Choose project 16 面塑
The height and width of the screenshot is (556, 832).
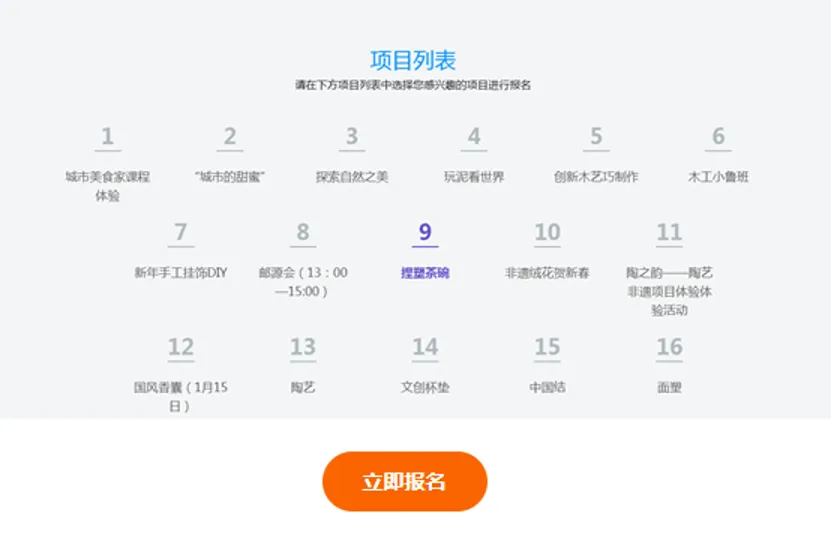(669, 365)
